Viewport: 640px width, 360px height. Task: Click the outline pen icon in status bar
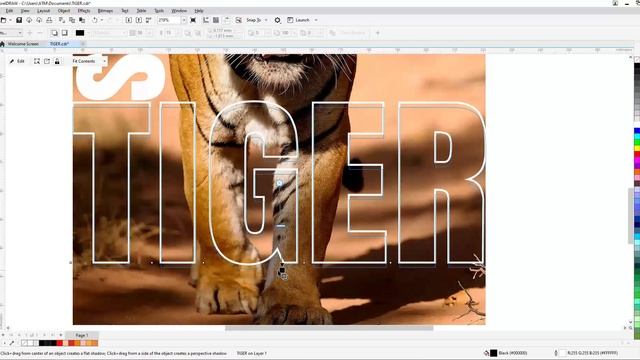pyautogui.click(x=556, y=353)
